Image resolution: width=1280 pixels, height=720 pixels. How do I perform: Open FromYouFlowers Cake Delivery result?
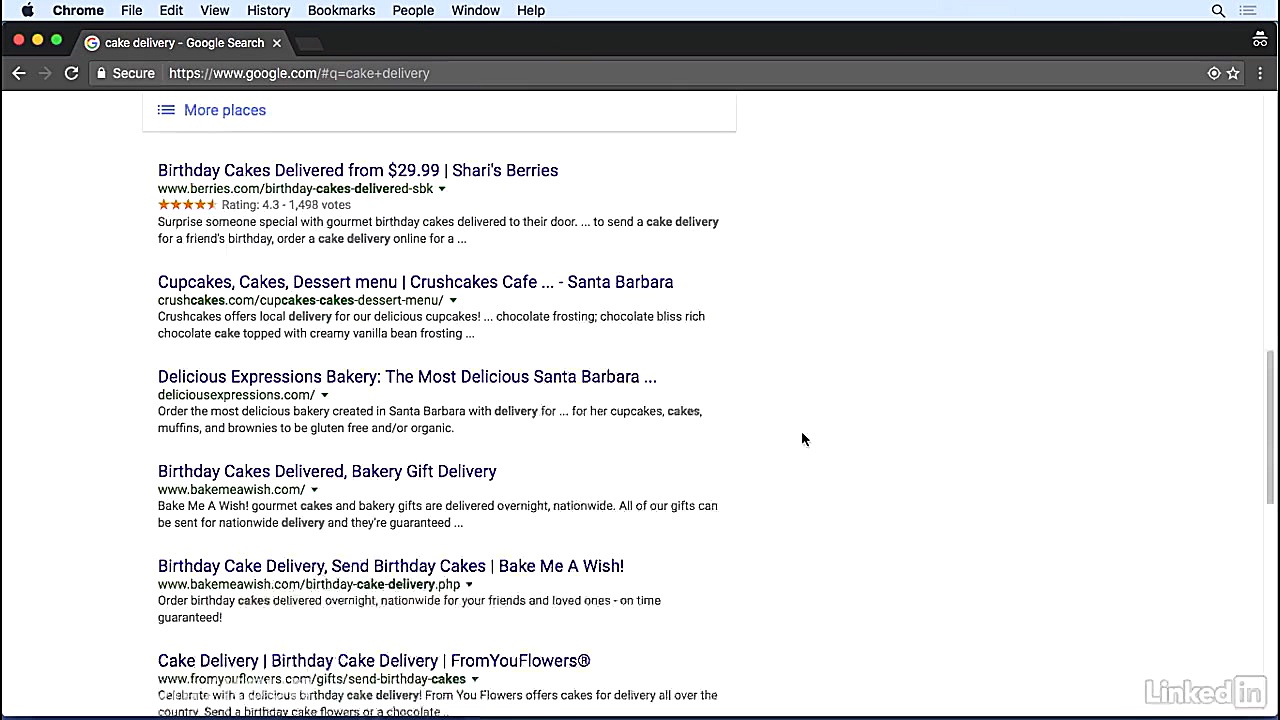pyautogui.click(x=374, y=661)
